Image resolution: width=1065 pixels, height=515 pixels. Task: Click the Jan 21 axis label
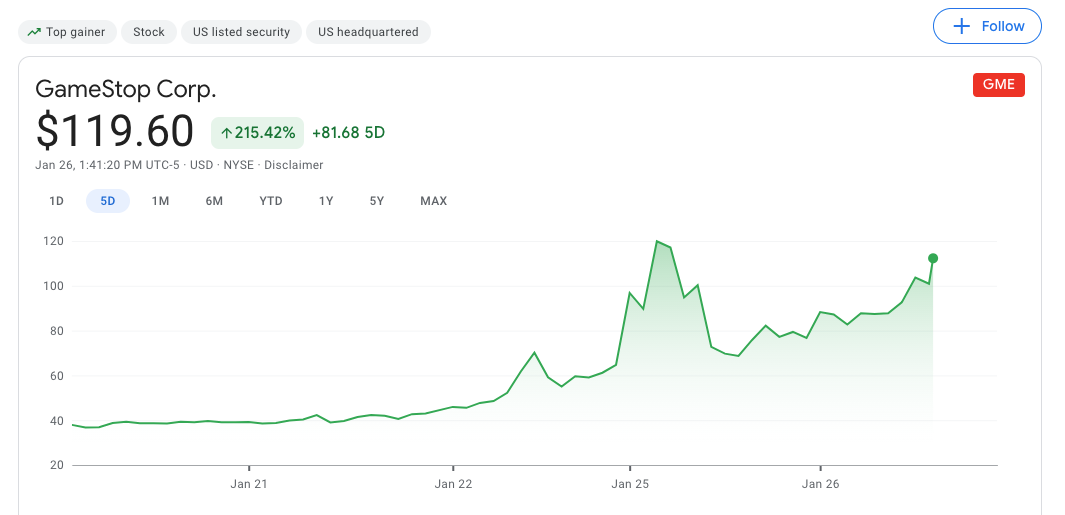point(249,484)
